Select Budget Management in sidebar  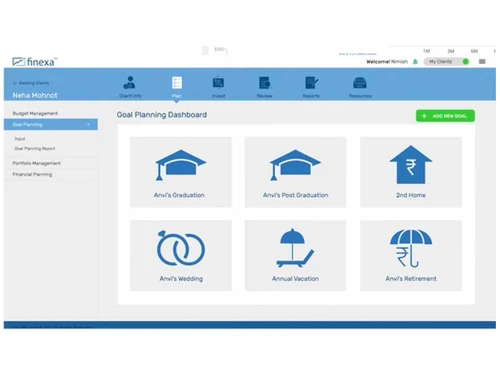(x=35, y=113)
